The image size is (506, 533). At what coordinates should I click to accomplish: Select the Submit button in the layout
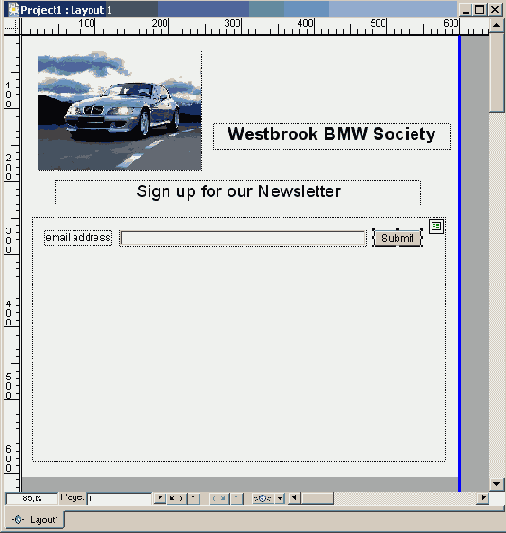pos(397,238)
